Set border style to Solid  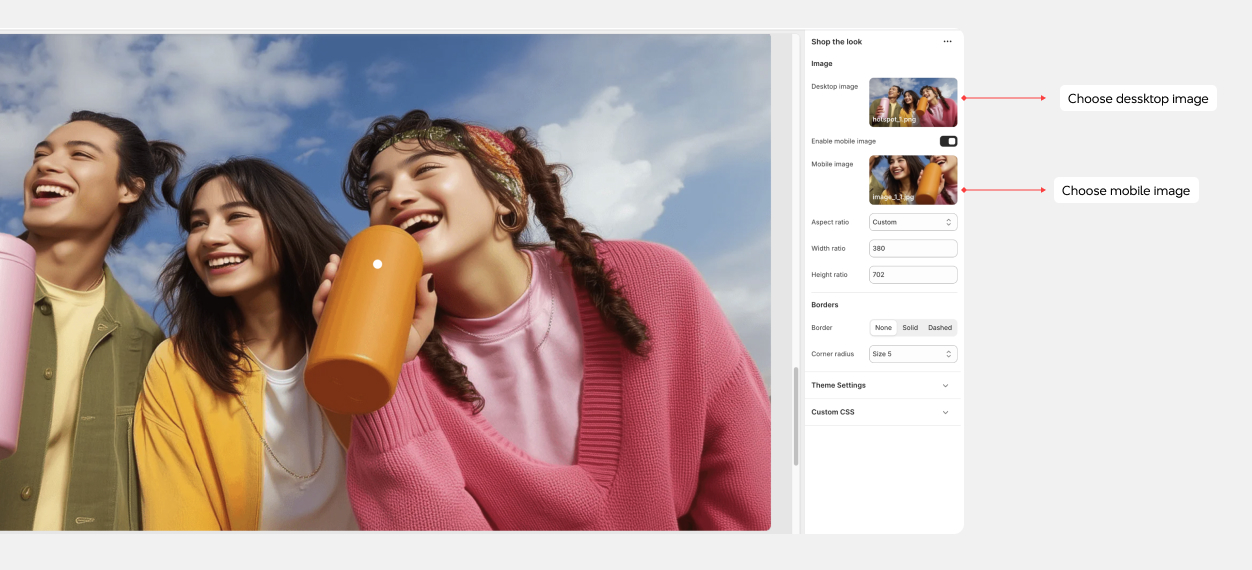[x=910, y=328]
